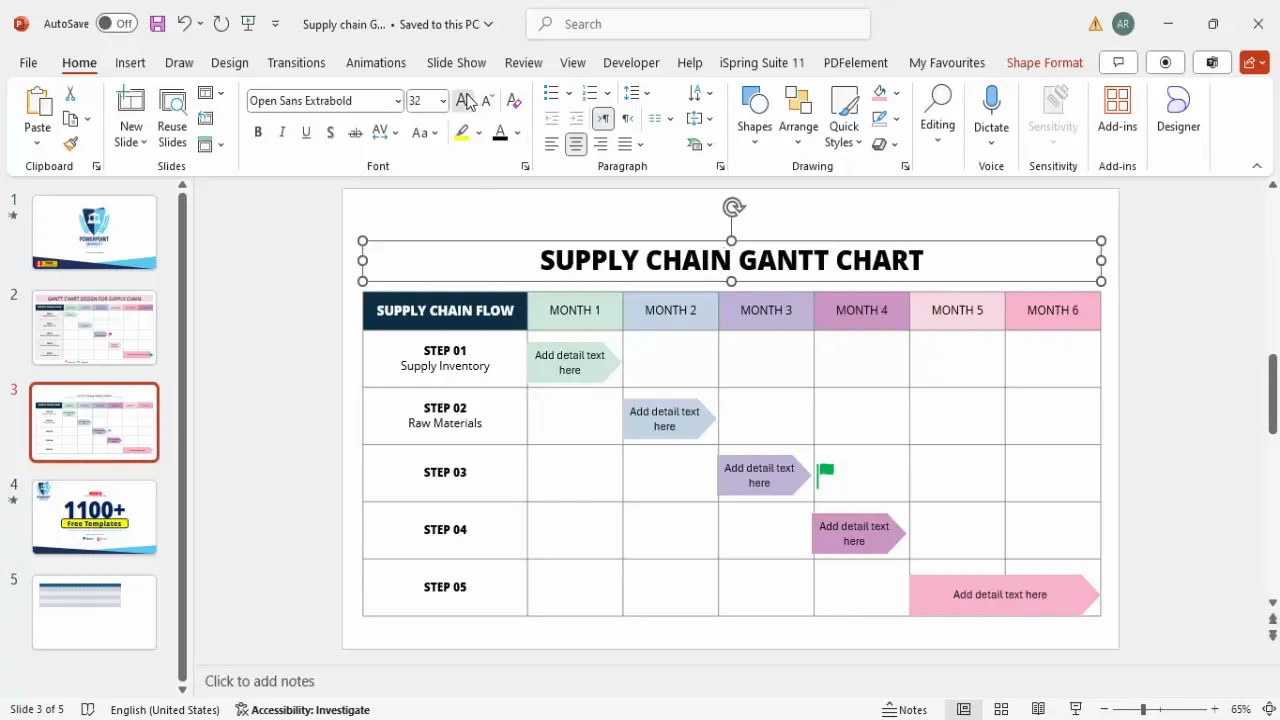Click the text highlight color button
Image resolution: width=1280 pixels, height=720 pixels.
461,132
